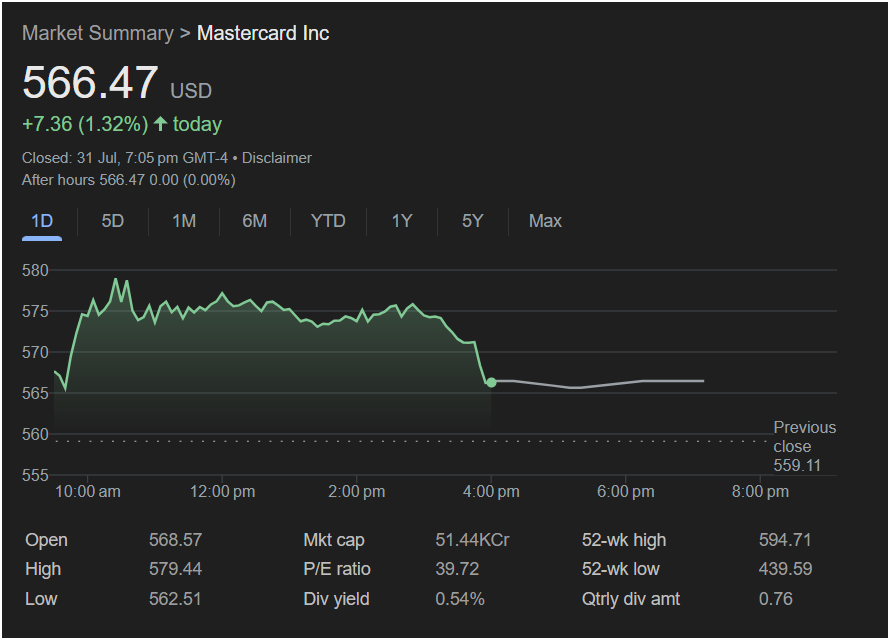The height and width of the screenshot is (640, 890).
Task: Click the Mkt cap value 51.44KCr
Action: [472, 540]
